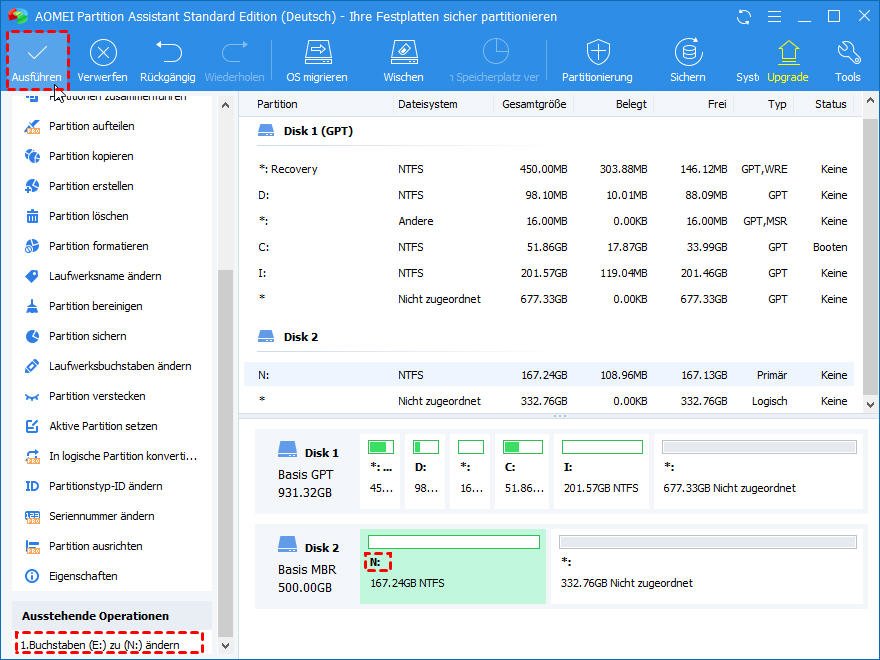Viewport: 880px width, 660px height.
Task: Click the Rückgängig undo arrow
Action: (x=168, y=53)
